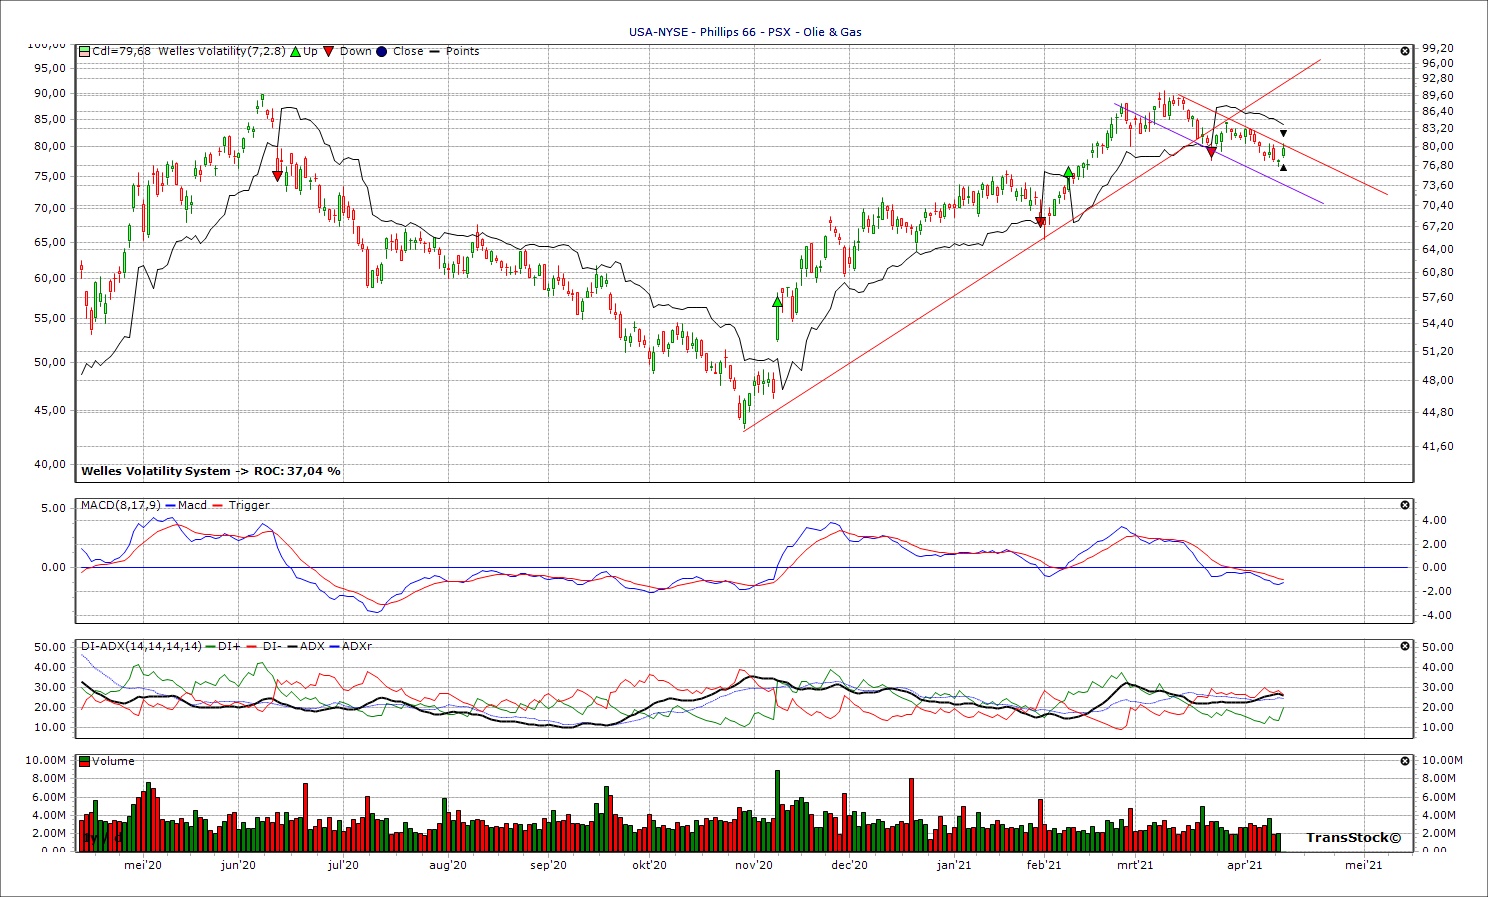Click the blue Close dot legend icon
The width and height of the screenshot is (1488, 897).
tap(382, 51)
